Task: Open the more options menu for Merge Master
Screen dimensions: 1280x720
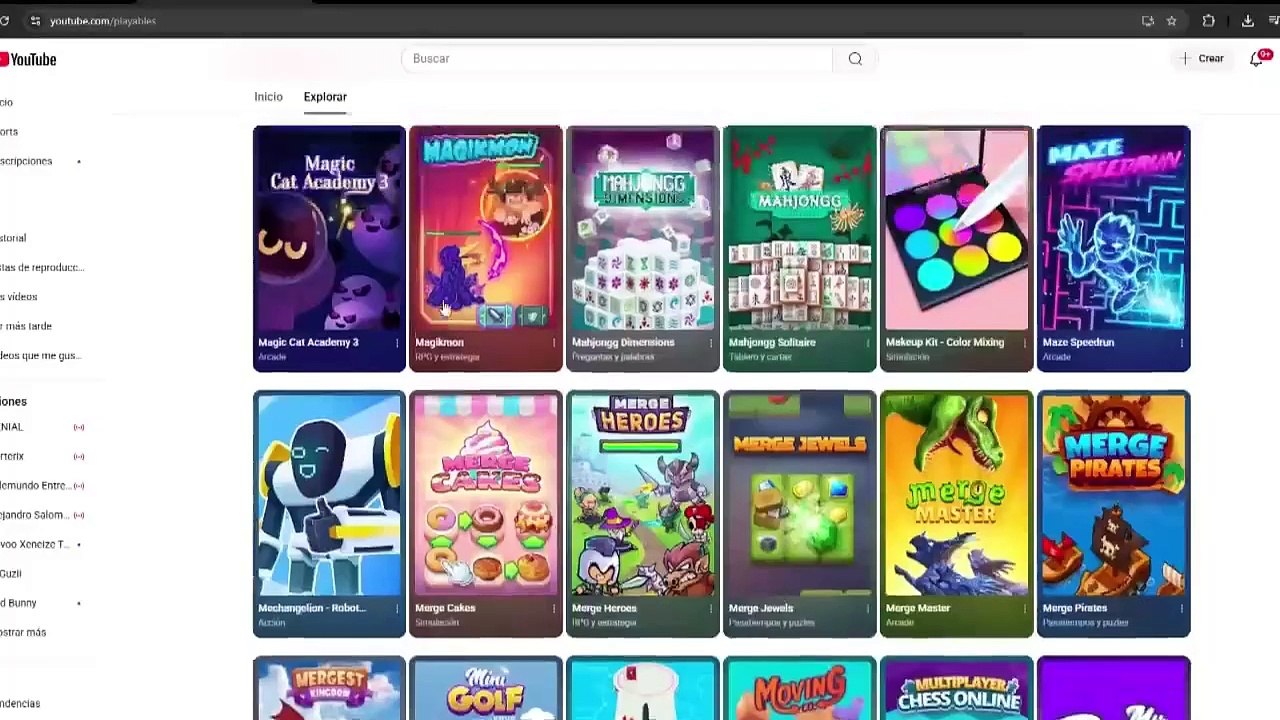Action: [x=1025, y=608]
